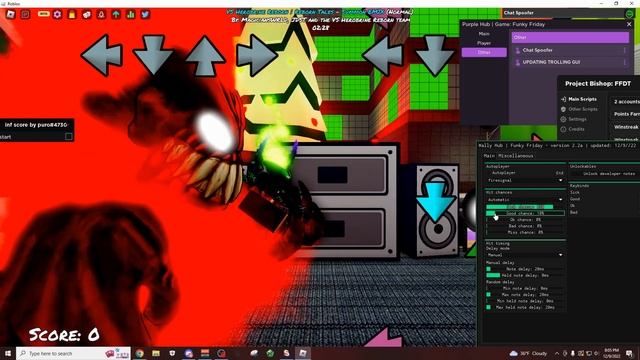Adjust the Bad chance slider
640x360 pixels.
[x=525, y=226]
